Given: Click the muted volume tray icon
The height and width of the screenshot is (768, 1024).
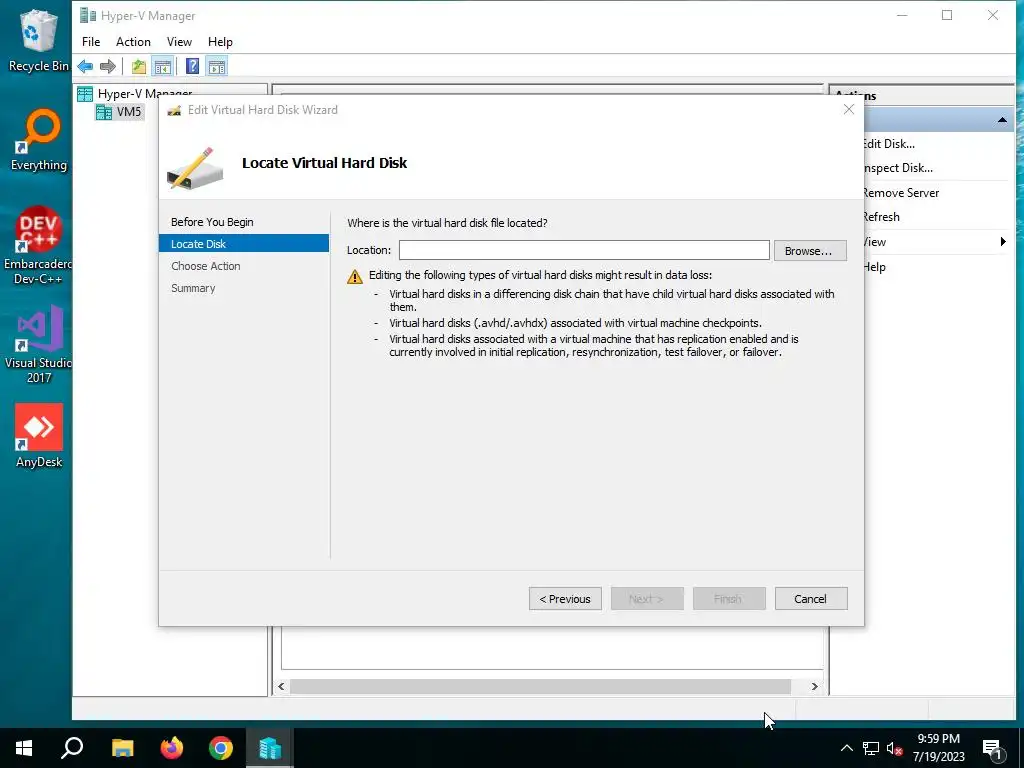Looking at the screenshot, I should [x=895, y=748].
